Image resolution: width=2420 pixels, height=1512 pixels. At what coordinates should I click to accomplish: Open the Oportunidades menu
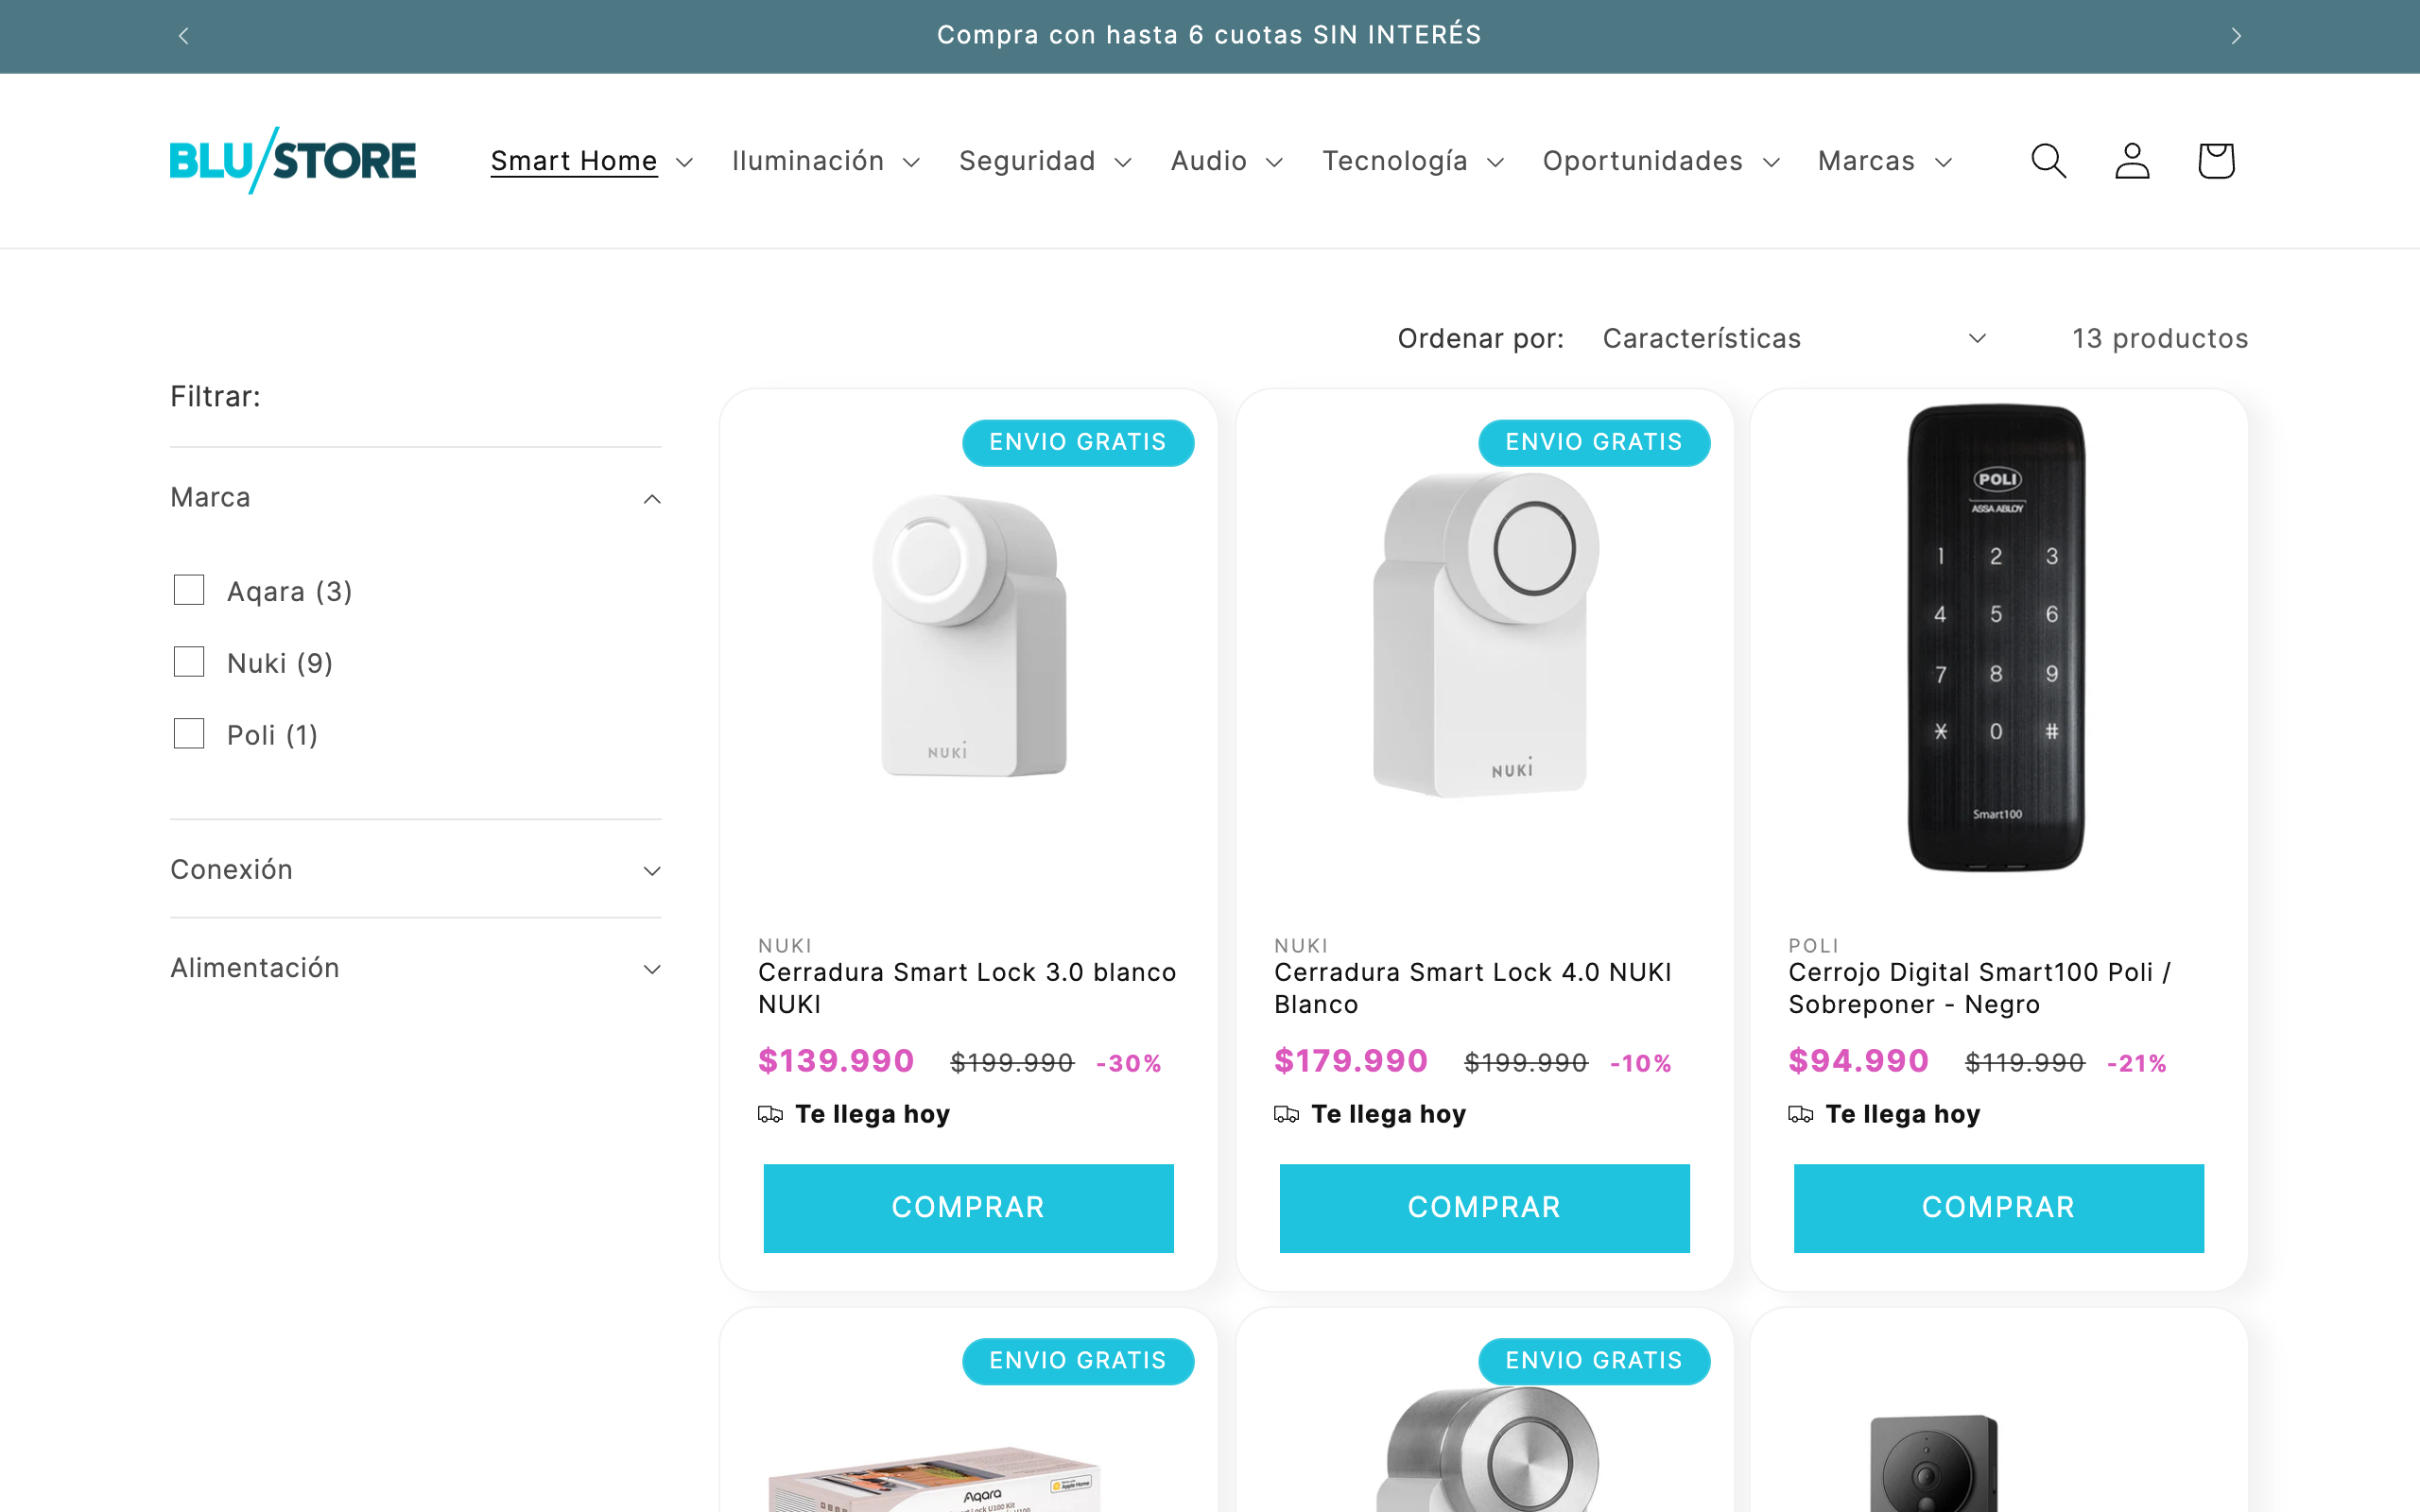coord(1643,160)
